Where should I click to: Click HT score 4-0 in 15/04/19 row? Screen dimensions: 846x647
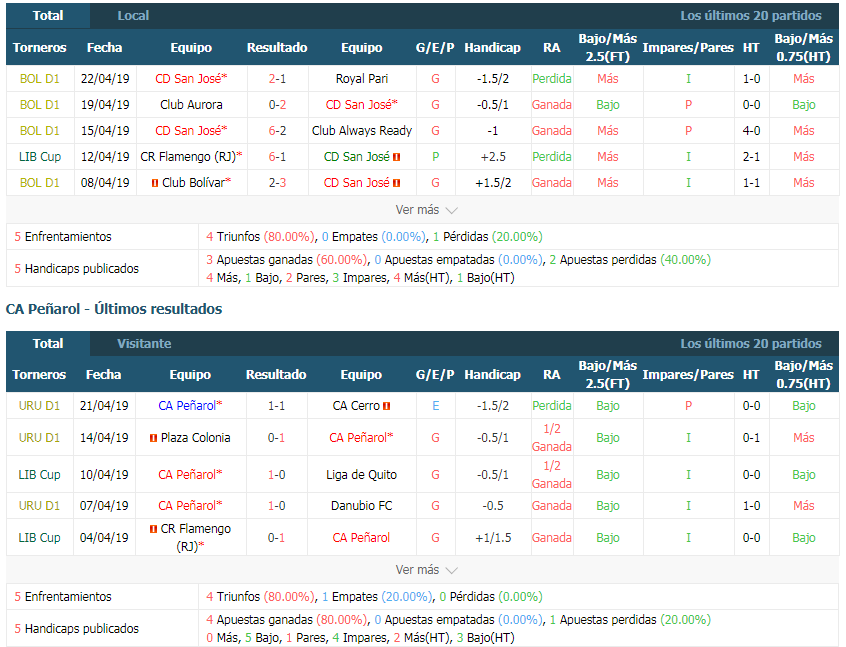(x=752, y=131)
